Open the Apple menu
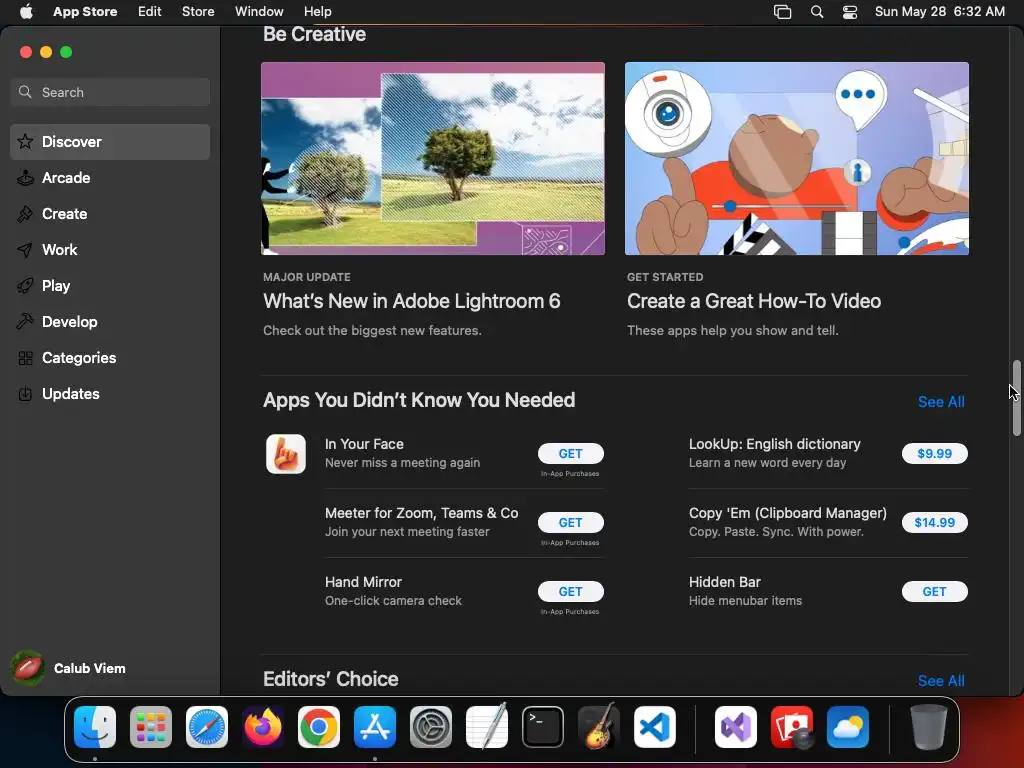 [26, 12]
